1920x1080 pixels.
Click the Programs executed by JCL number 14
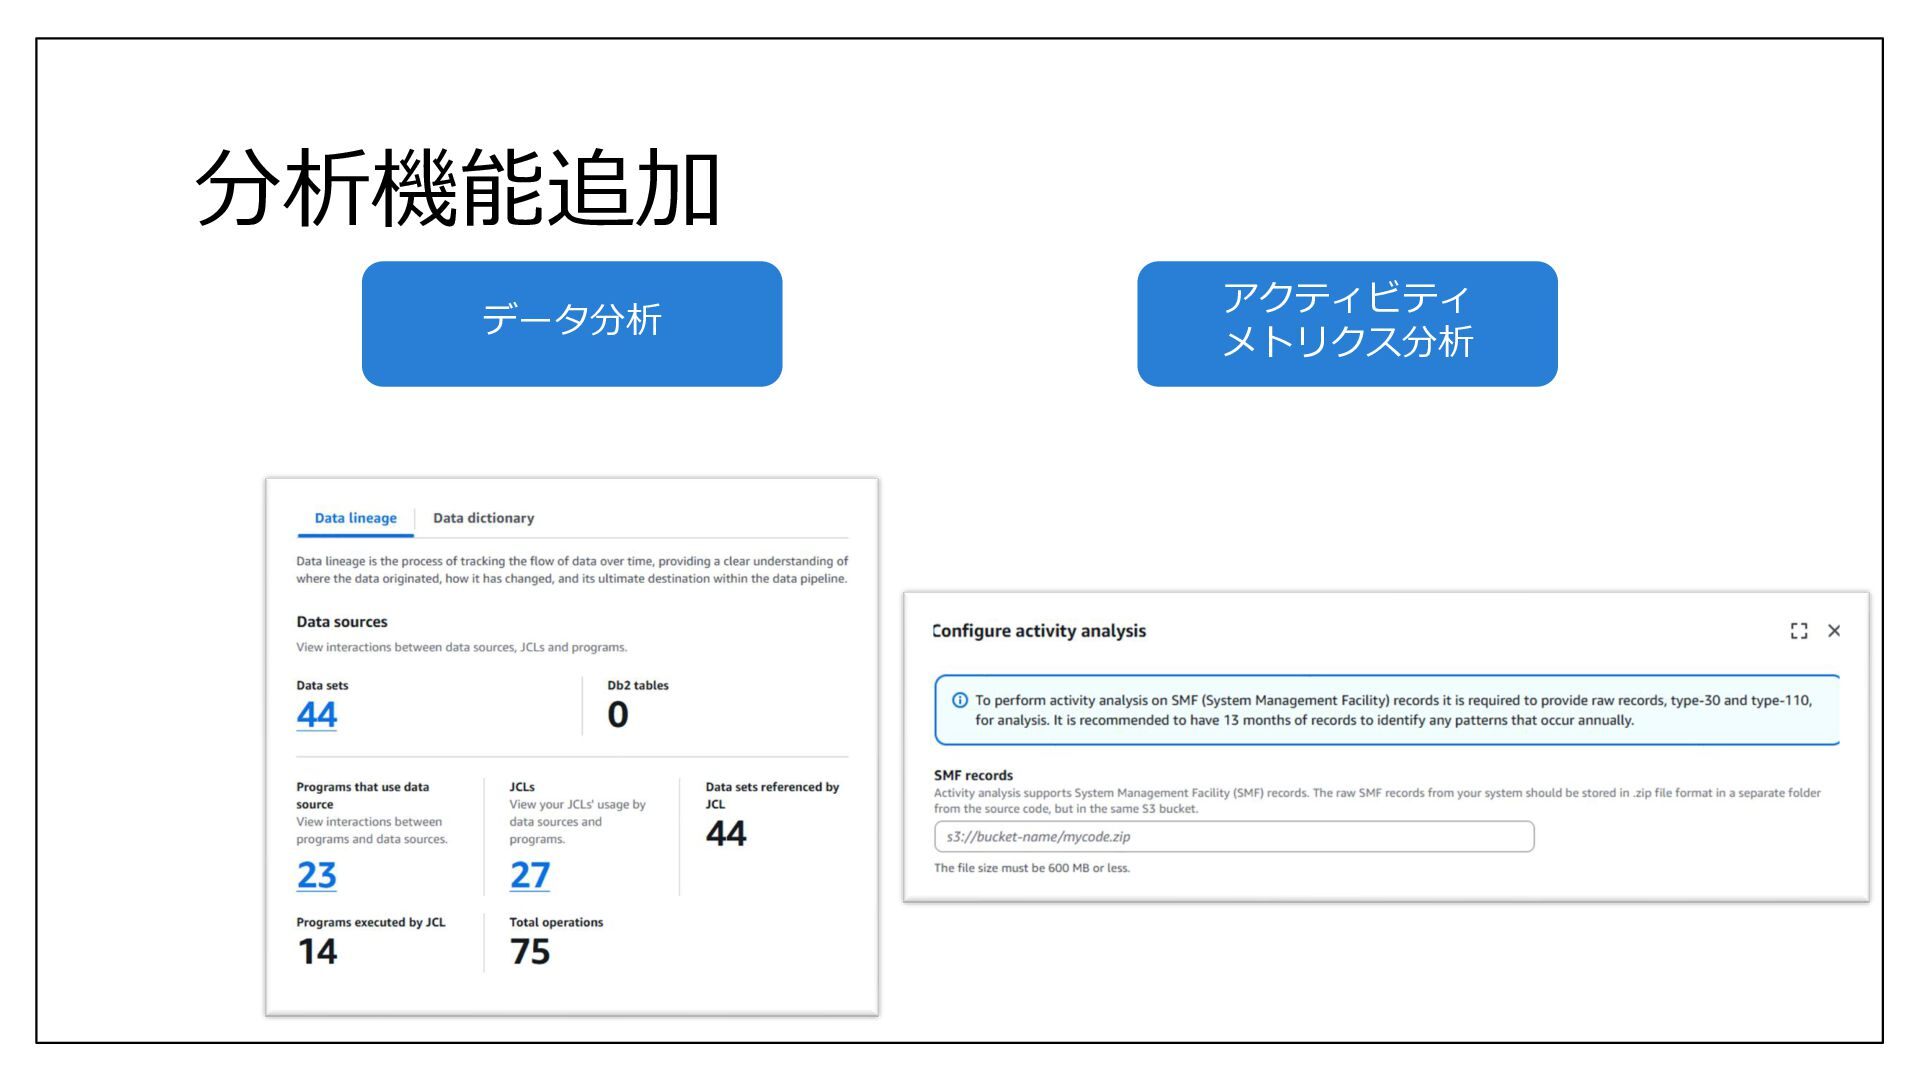[x=317, y=952]
